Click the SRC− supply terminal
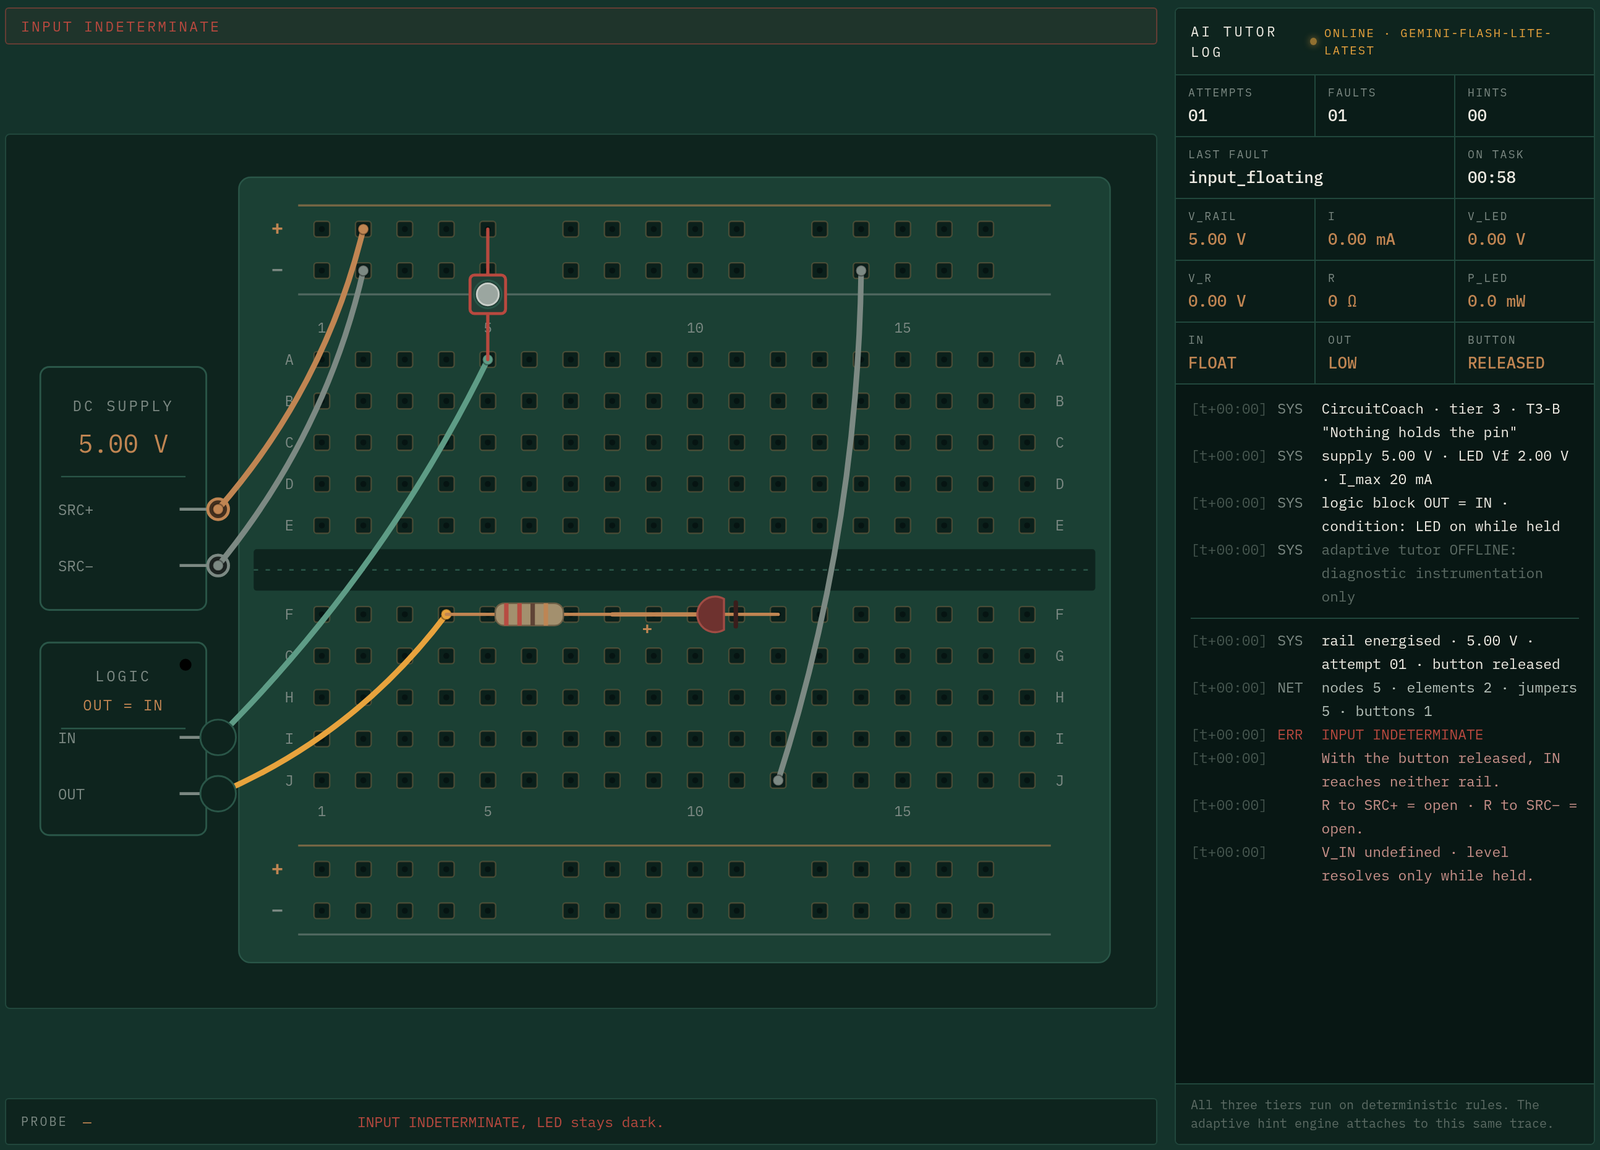Image resolution: width=1600 pixels, height=1150 pixels. (x=218, y=566)
